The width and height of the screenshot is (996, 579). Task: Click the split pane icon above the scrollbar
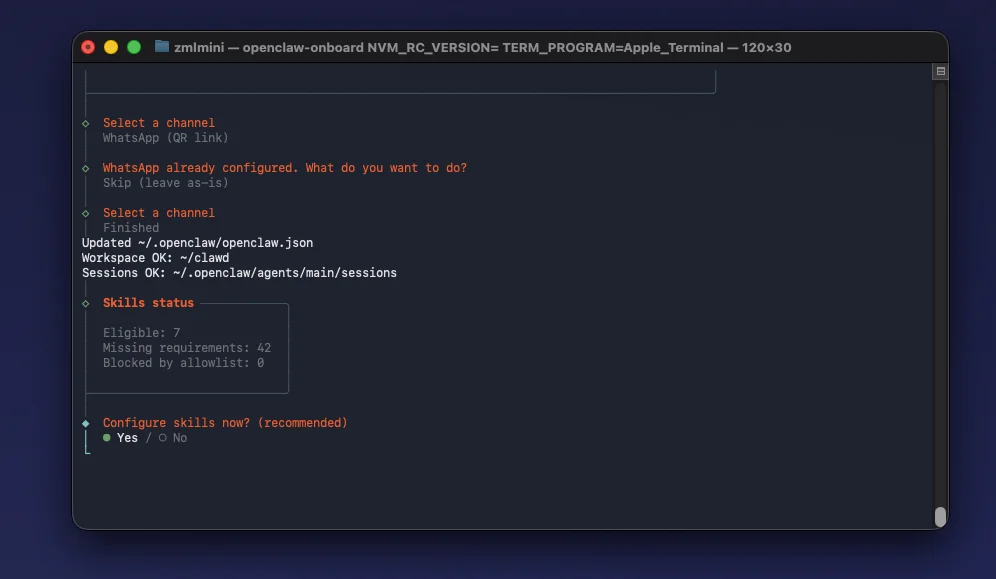click(x=941, y=72)
